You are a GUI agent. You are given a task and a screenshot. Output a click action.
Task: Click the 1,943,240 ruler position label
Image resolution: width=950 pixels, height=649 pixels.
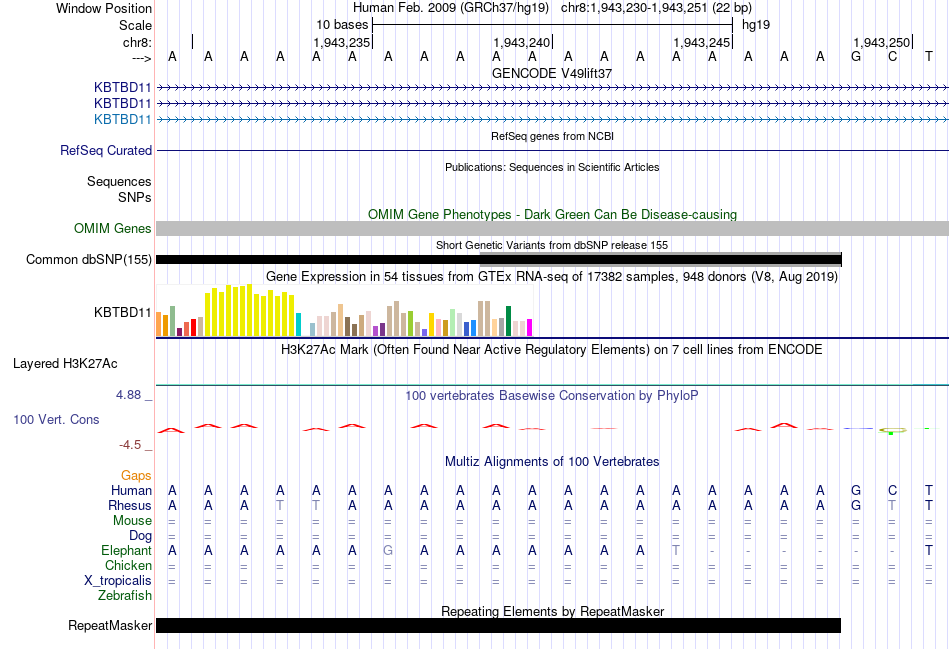point(522,42)
